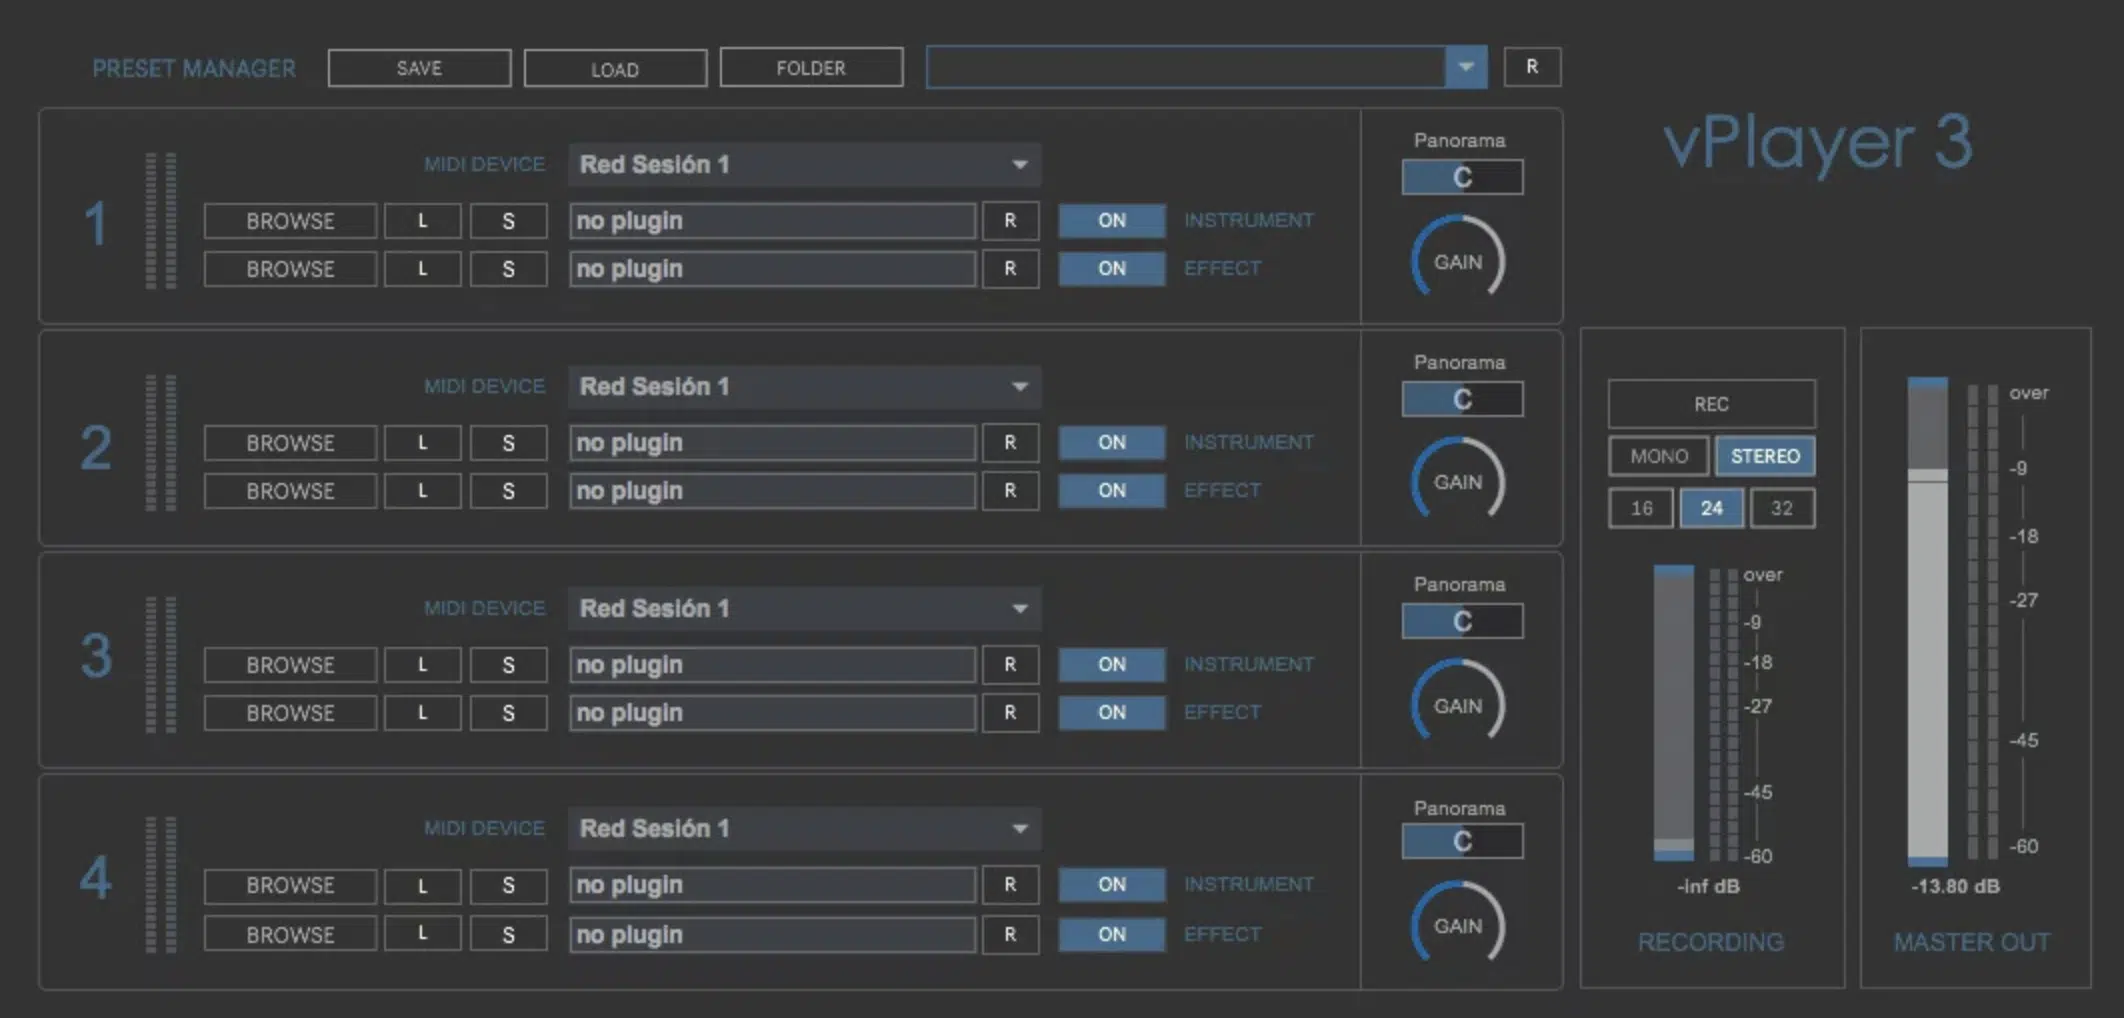Click S button on channel 1 effect row

point(508,269)
